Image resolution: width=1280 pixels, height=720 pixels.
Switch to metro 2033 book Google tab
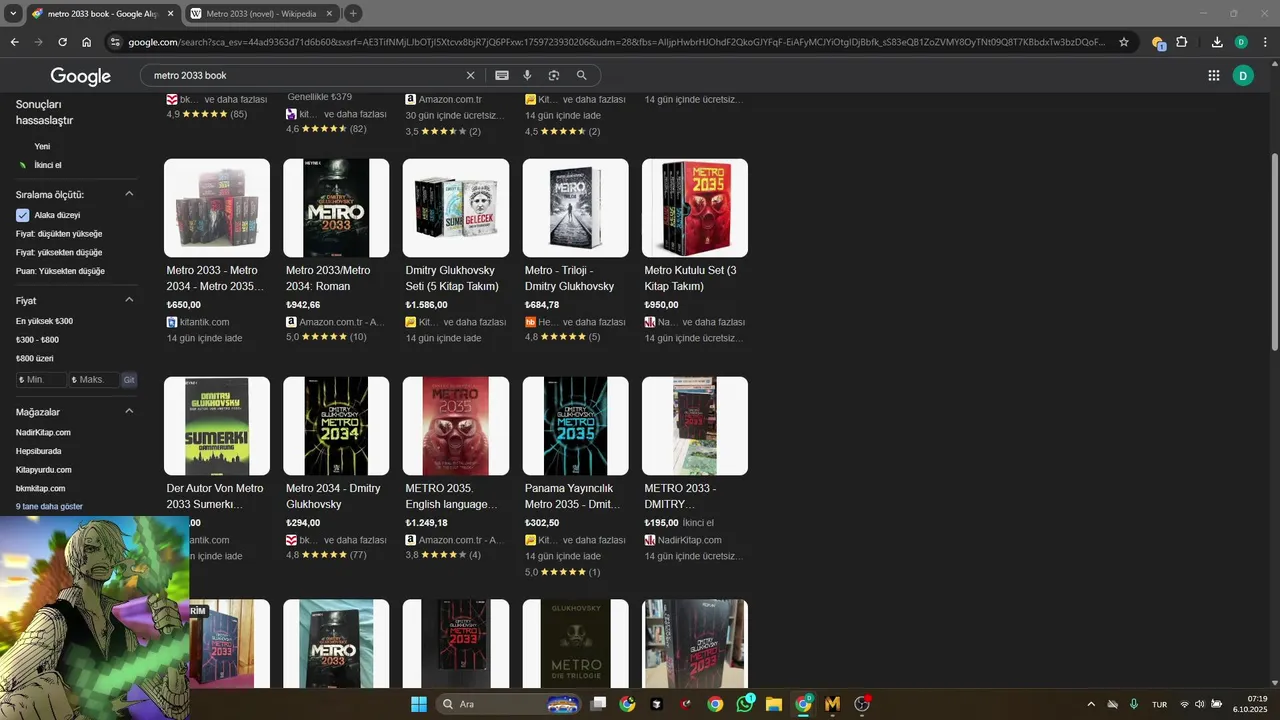[102, 14]
